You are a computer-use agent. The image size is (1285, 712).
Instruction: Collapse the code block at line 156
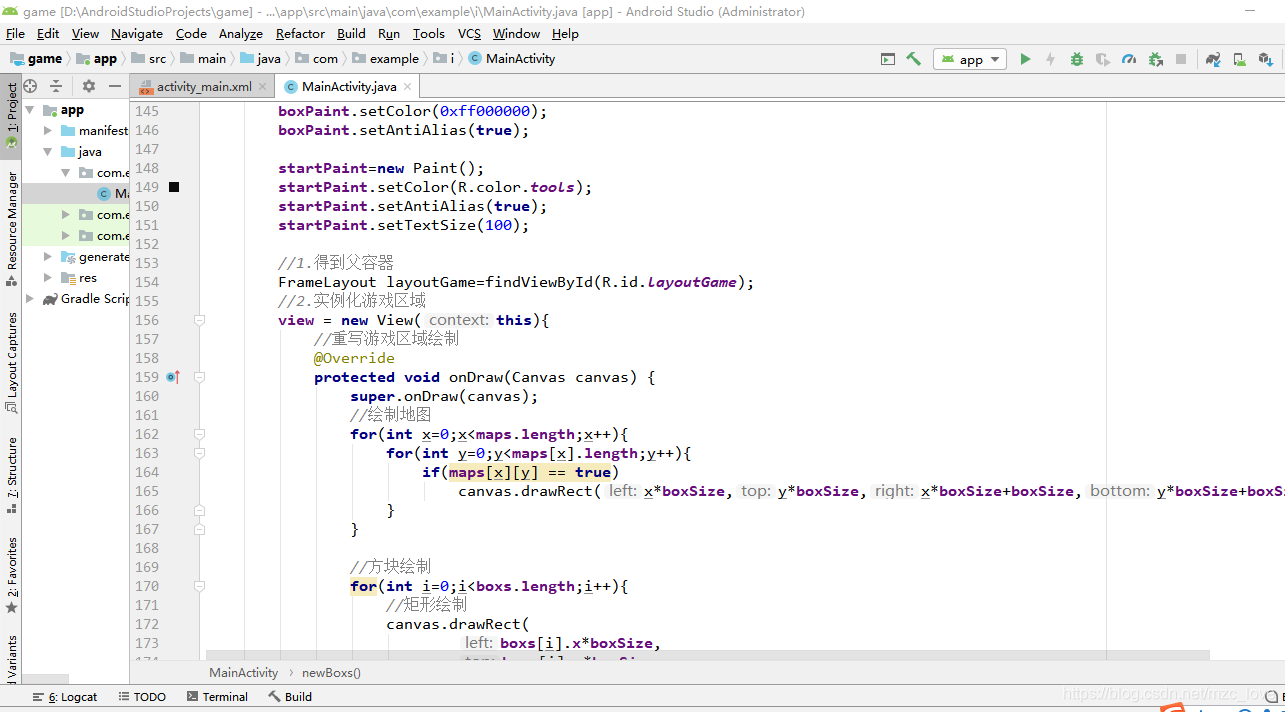point(200,320)
